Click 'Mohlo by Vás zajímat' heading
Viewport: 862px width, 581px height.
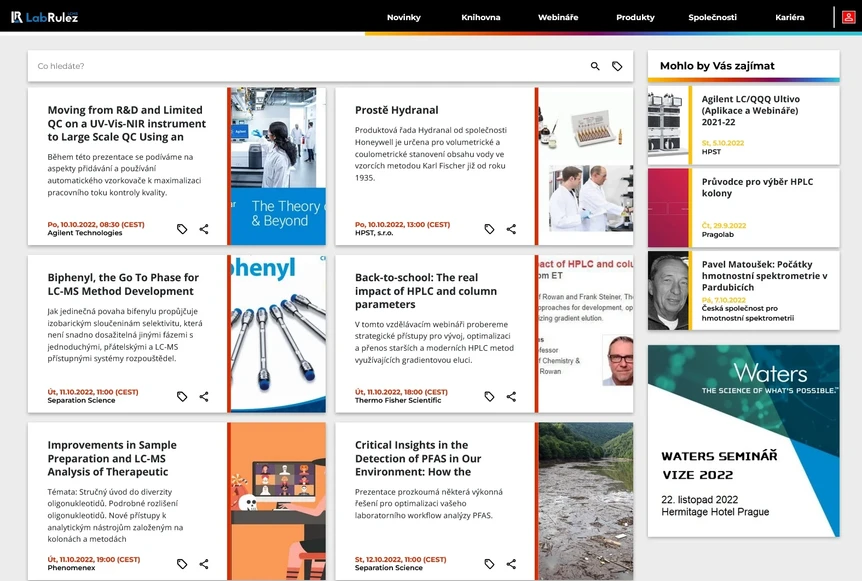pyautogui.click(x=717, y=66)
